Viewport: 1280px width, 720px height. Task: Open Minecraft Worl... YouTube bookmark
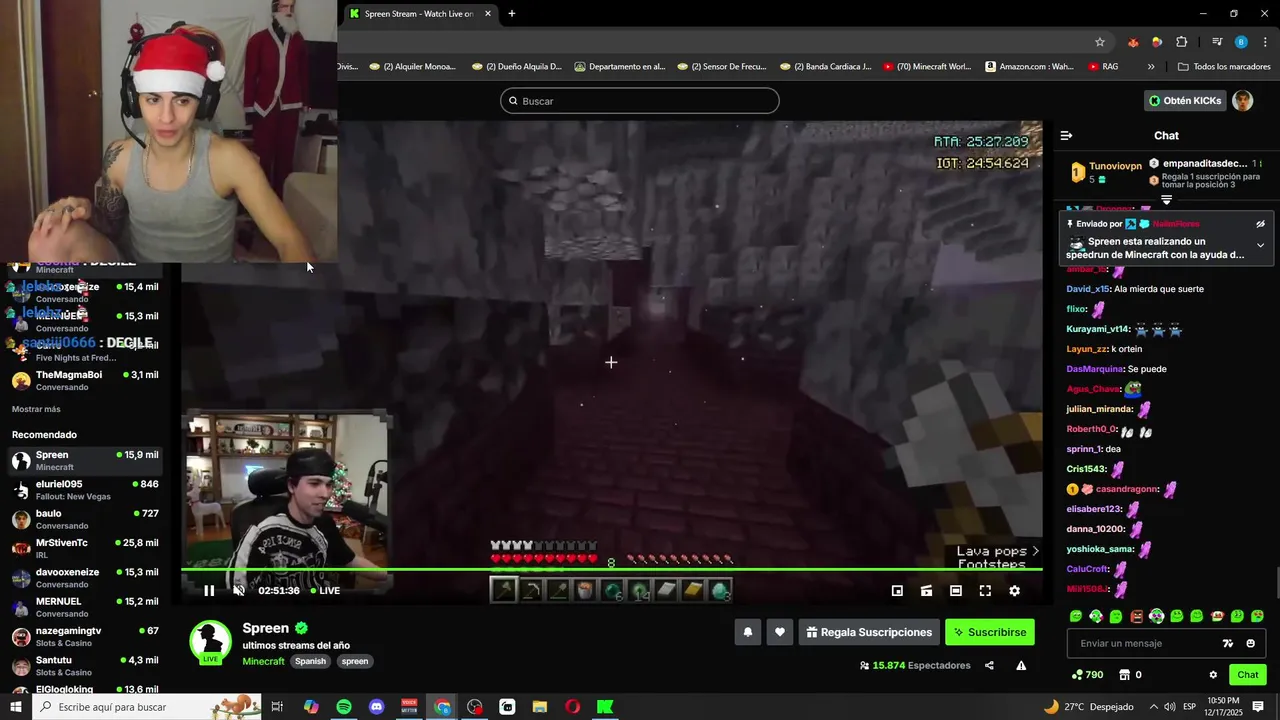point(926,67)
